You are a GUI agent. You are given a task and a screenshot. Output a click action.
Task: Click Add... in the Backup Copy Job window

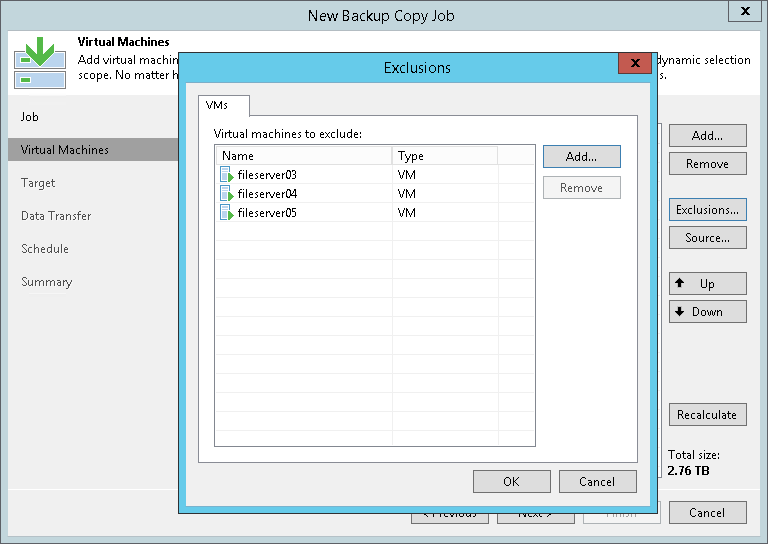pyautogui.click(x=708, y=136)
